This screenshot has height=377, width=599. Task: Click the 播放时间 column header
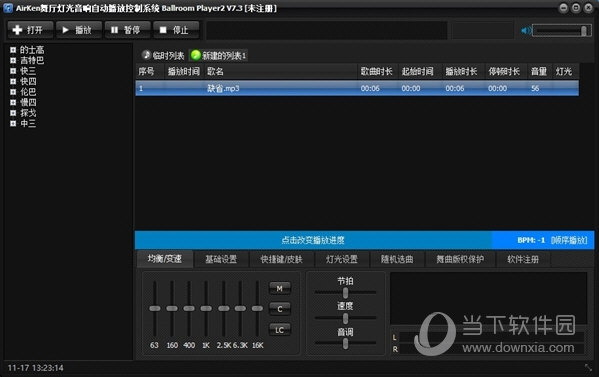[x=184, y=71]
